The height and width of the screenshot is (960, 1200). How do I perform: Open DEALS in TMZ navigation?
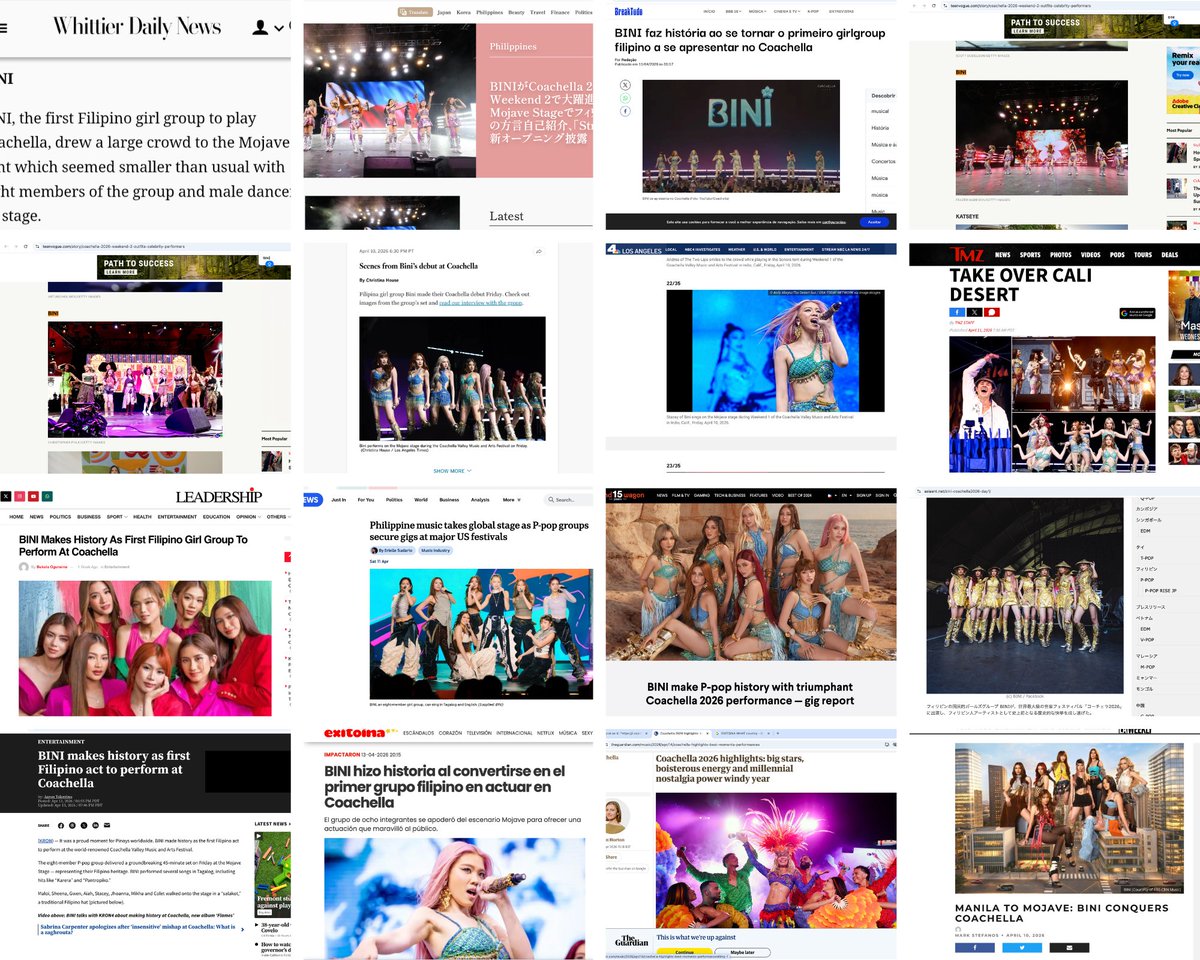[1169, 255]
